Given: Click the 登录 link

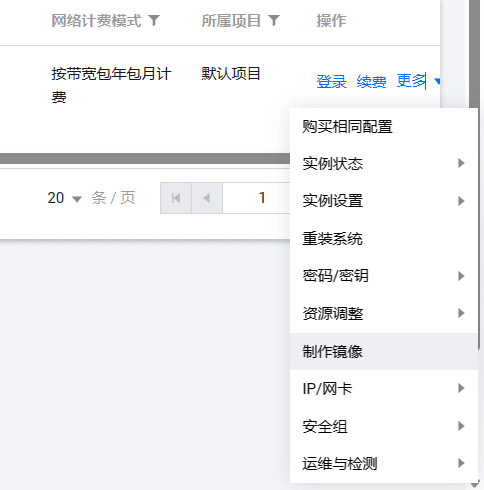Looking at the screenshot, I should [x=331, y=81].
